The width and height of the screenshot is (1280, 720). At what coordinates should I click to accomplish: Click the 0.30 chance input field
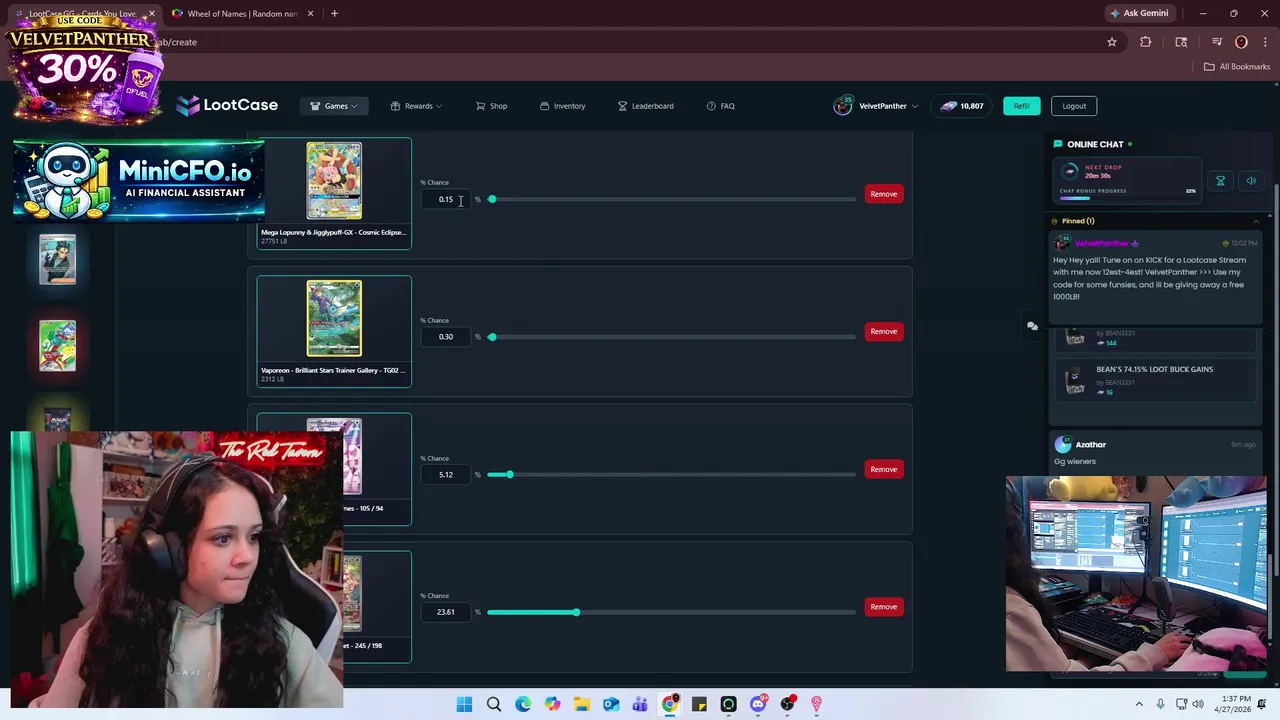[446, 337]
